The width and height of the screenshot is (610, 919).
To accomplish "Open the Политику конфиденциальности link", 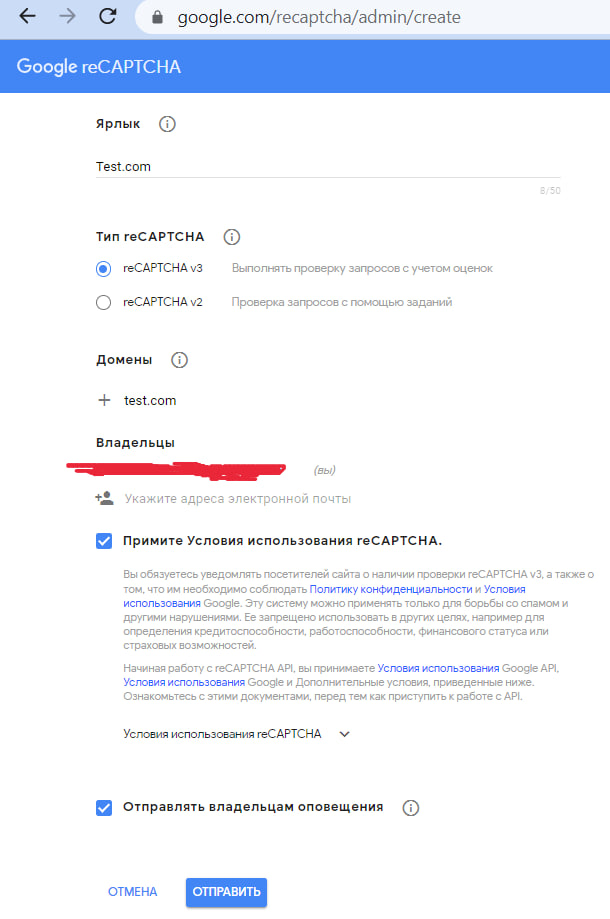I will (x=391, y=589).
